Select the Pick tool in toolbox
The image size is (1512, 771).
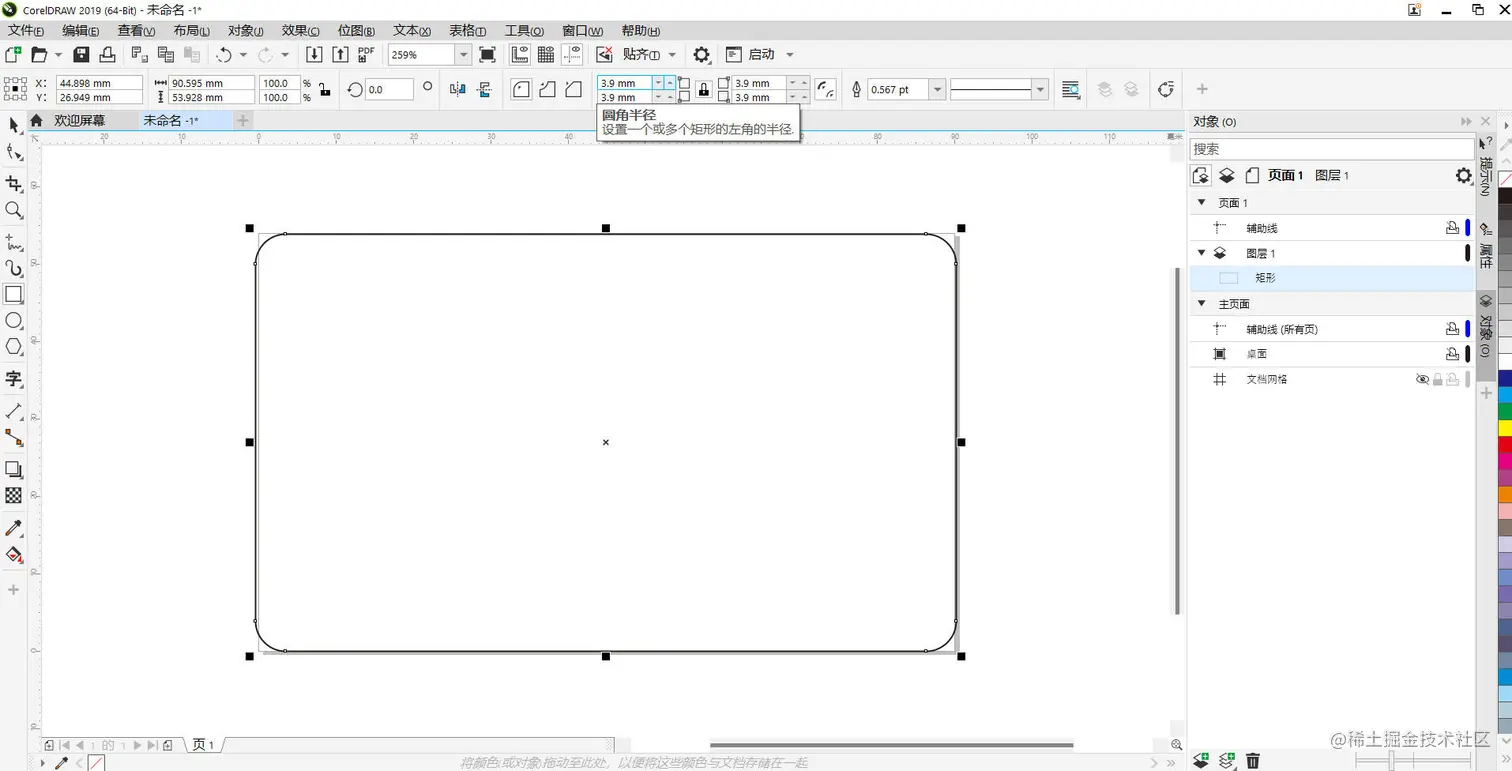pos(14,125)
